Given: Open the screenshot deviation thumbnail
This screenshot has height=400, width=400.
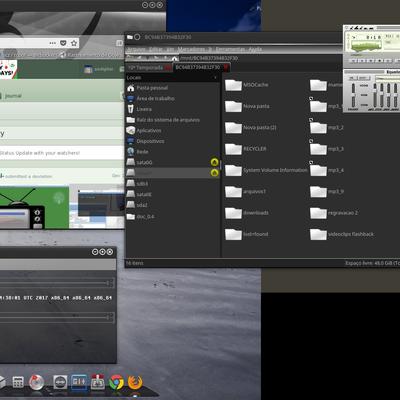Looking at the screenshot, I should point(97,206).
